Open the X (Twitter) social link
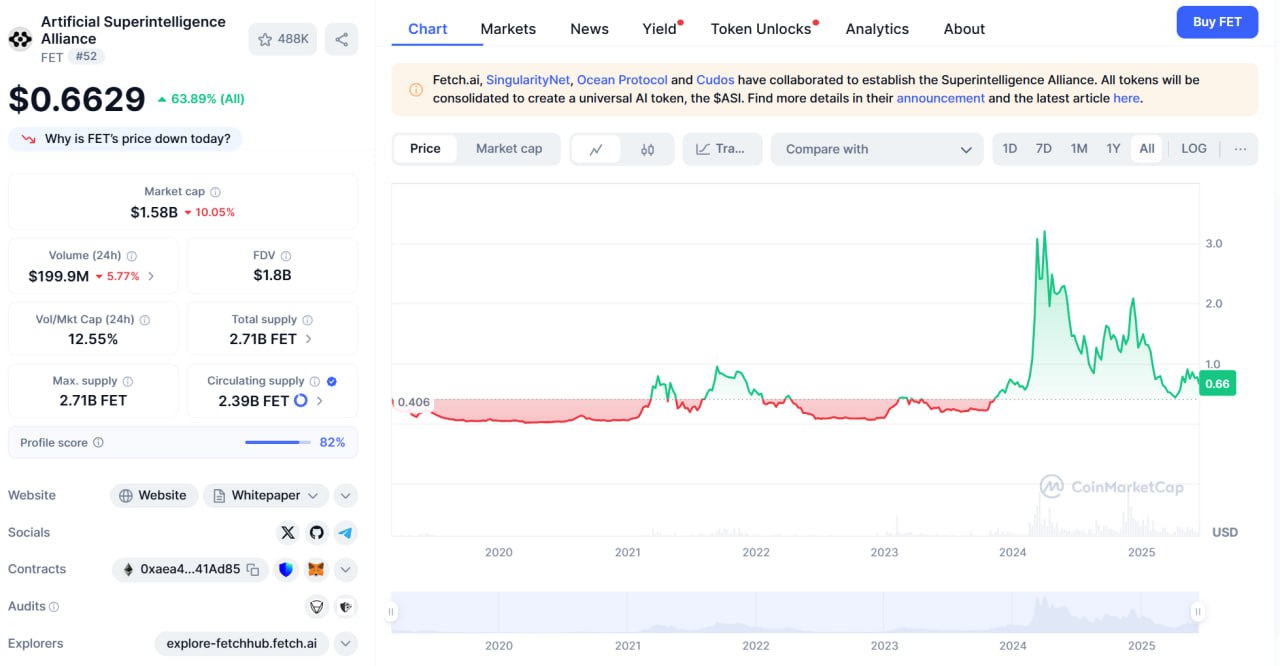 click(x=288, y=532)
